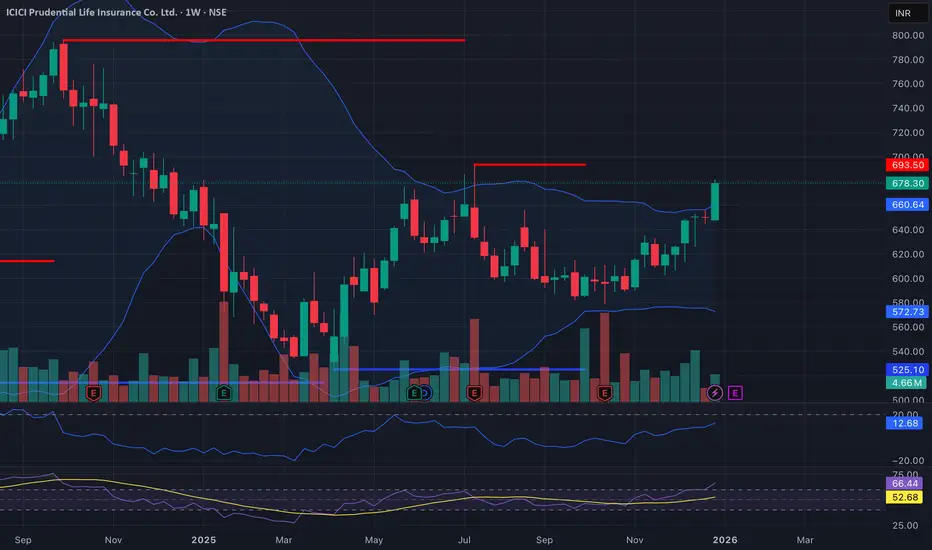Select the 12.68 indicator value label

click(x=904, y=423)
